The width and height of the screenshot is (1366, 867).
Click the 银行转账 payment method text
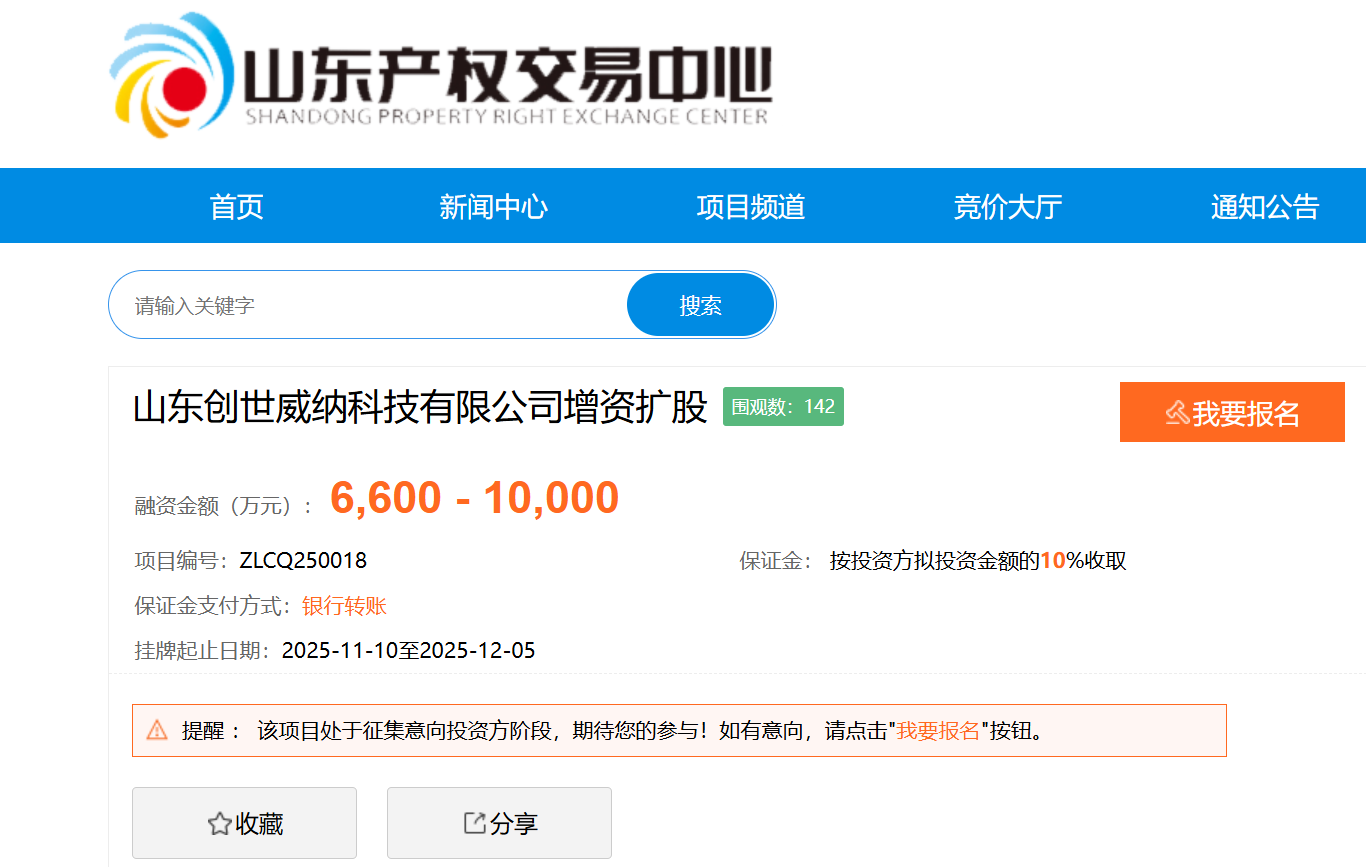pyautogui.click(x=344, y=606)
